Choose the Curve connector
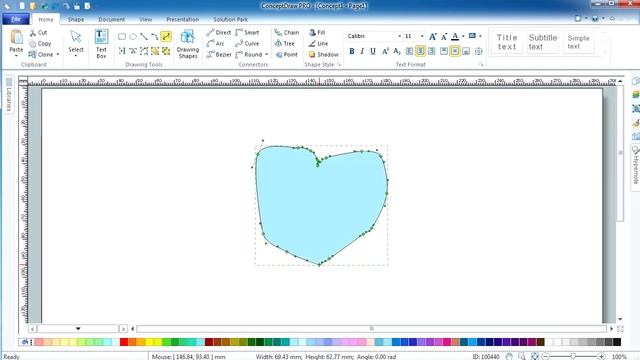The height and width of the screenshot is (360, 640). point(247,43)
